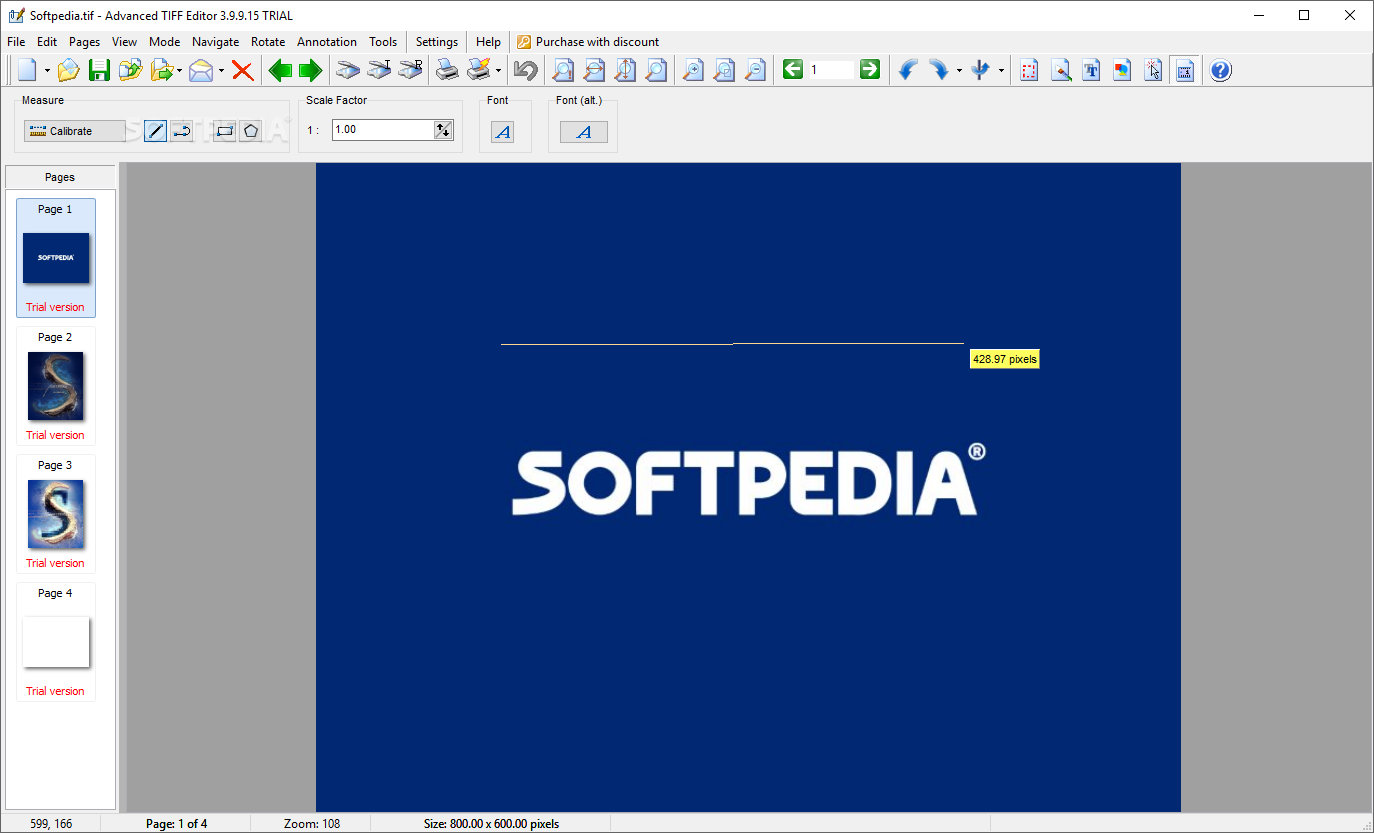Screen dimensions: 1374x833
Task: Toggle the Measure mode ruler icon in toolbar
Action: coord(1185,70)
